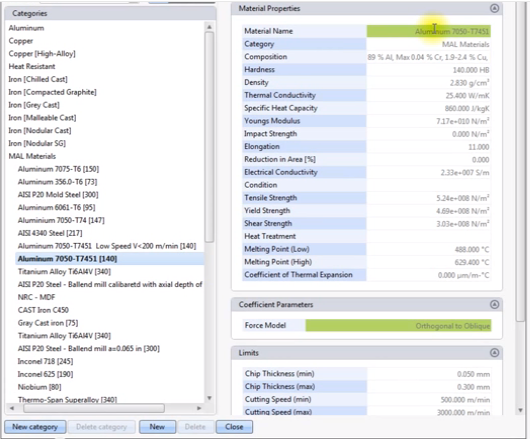
Task: Click Cutting Speed (min) value 500.000
Action: (465, 400)
